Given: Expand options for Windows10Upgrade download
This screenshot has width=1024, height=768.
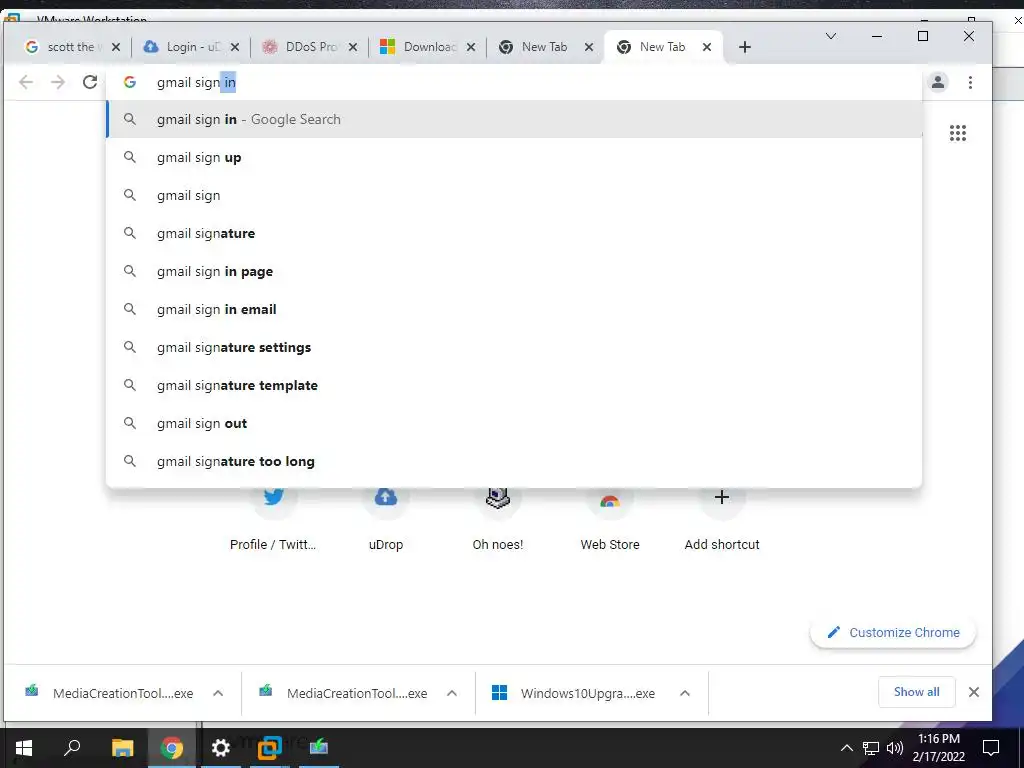Looking at the screenshot, I should pos(684,693).
